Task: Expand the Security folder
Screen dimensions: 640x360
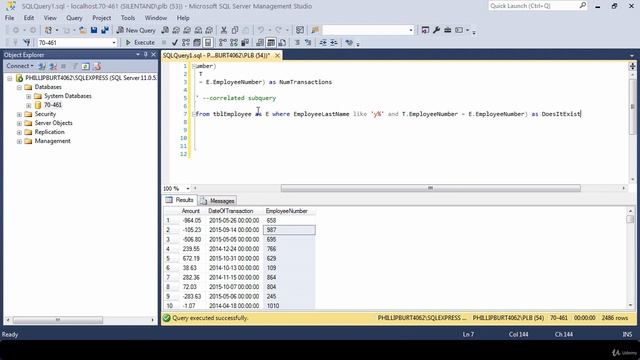Action: [x=19, y=114]
